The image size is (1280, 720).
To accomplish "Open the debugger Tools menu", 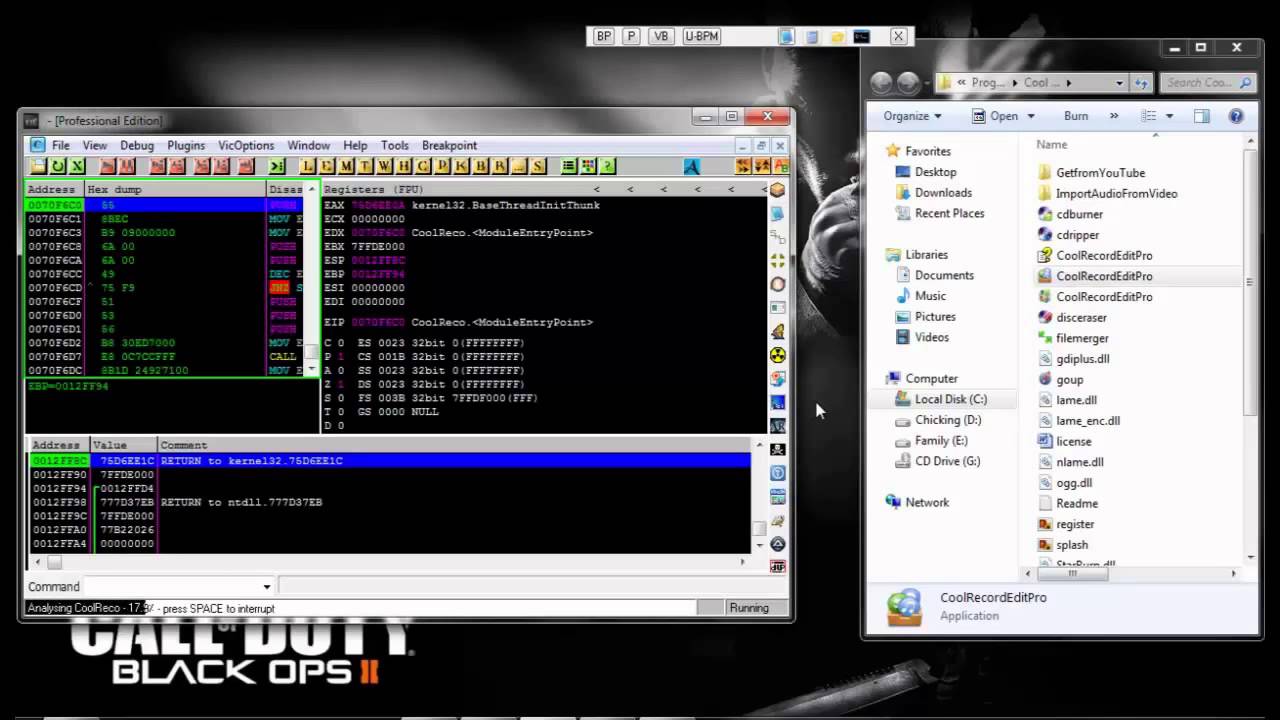I will tap(395, 145).
